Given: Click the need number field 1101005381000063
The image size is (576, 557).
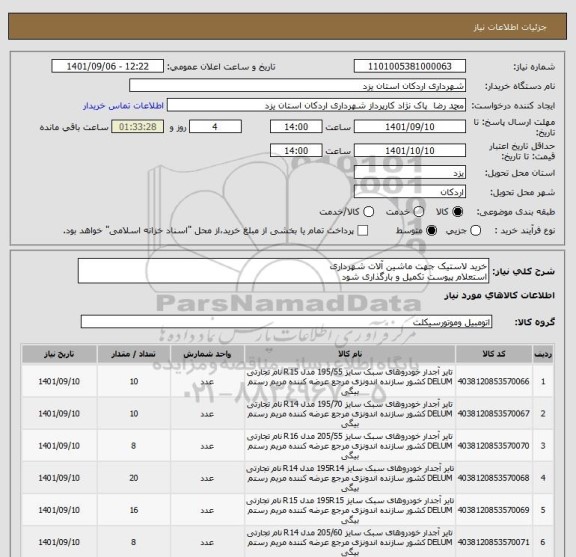Looking at the screenshot, I should point(410,67).
